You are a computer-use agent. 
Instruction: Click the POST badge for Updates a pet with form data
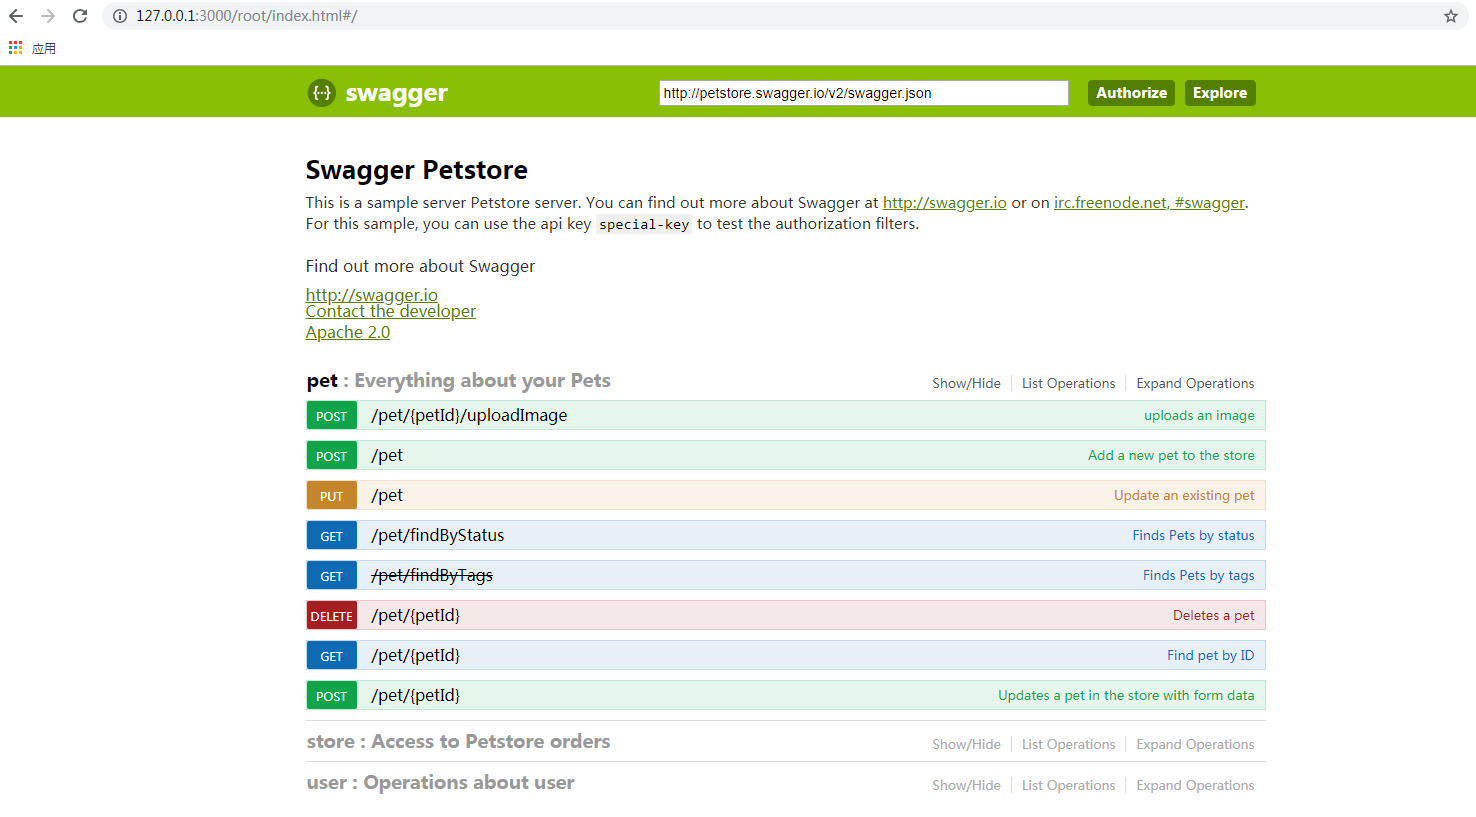332,696
